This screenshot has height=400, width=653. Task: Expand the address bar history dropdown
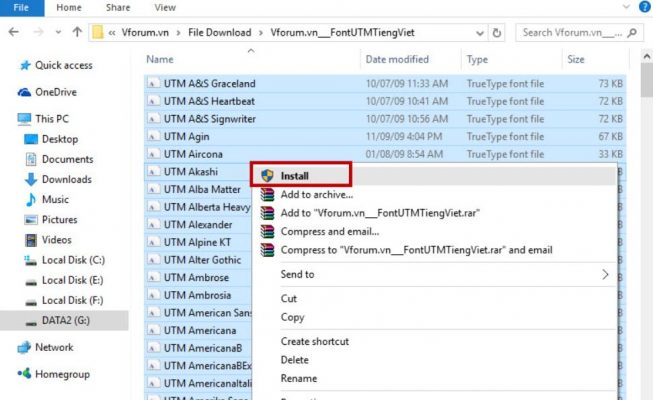pos(480,33)
